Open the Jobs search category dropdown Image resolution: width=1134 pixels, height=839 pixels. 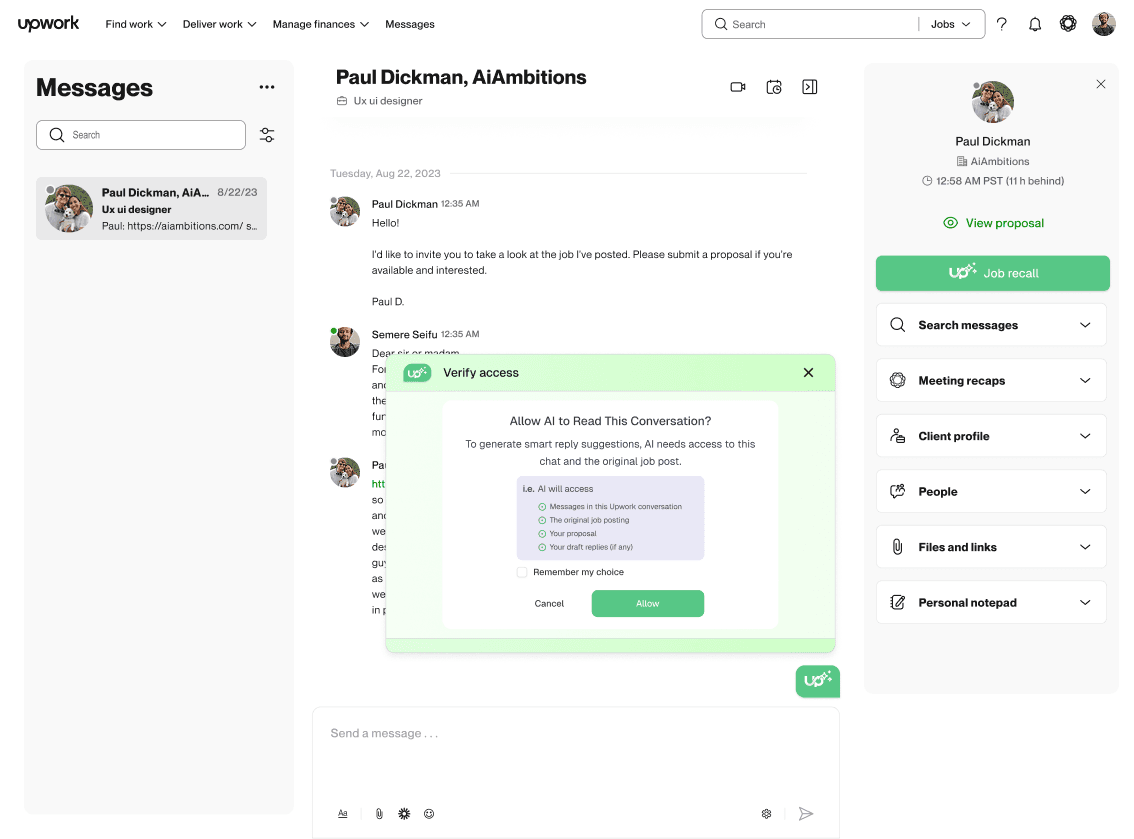(x=950, y=24)
